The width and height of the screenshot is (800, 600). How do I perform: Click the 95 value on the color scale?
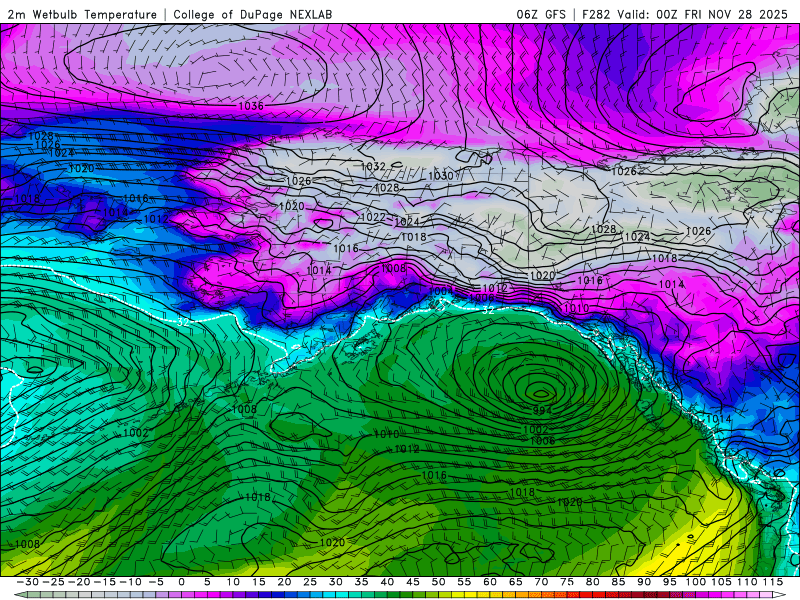click(x=669, y=582)
